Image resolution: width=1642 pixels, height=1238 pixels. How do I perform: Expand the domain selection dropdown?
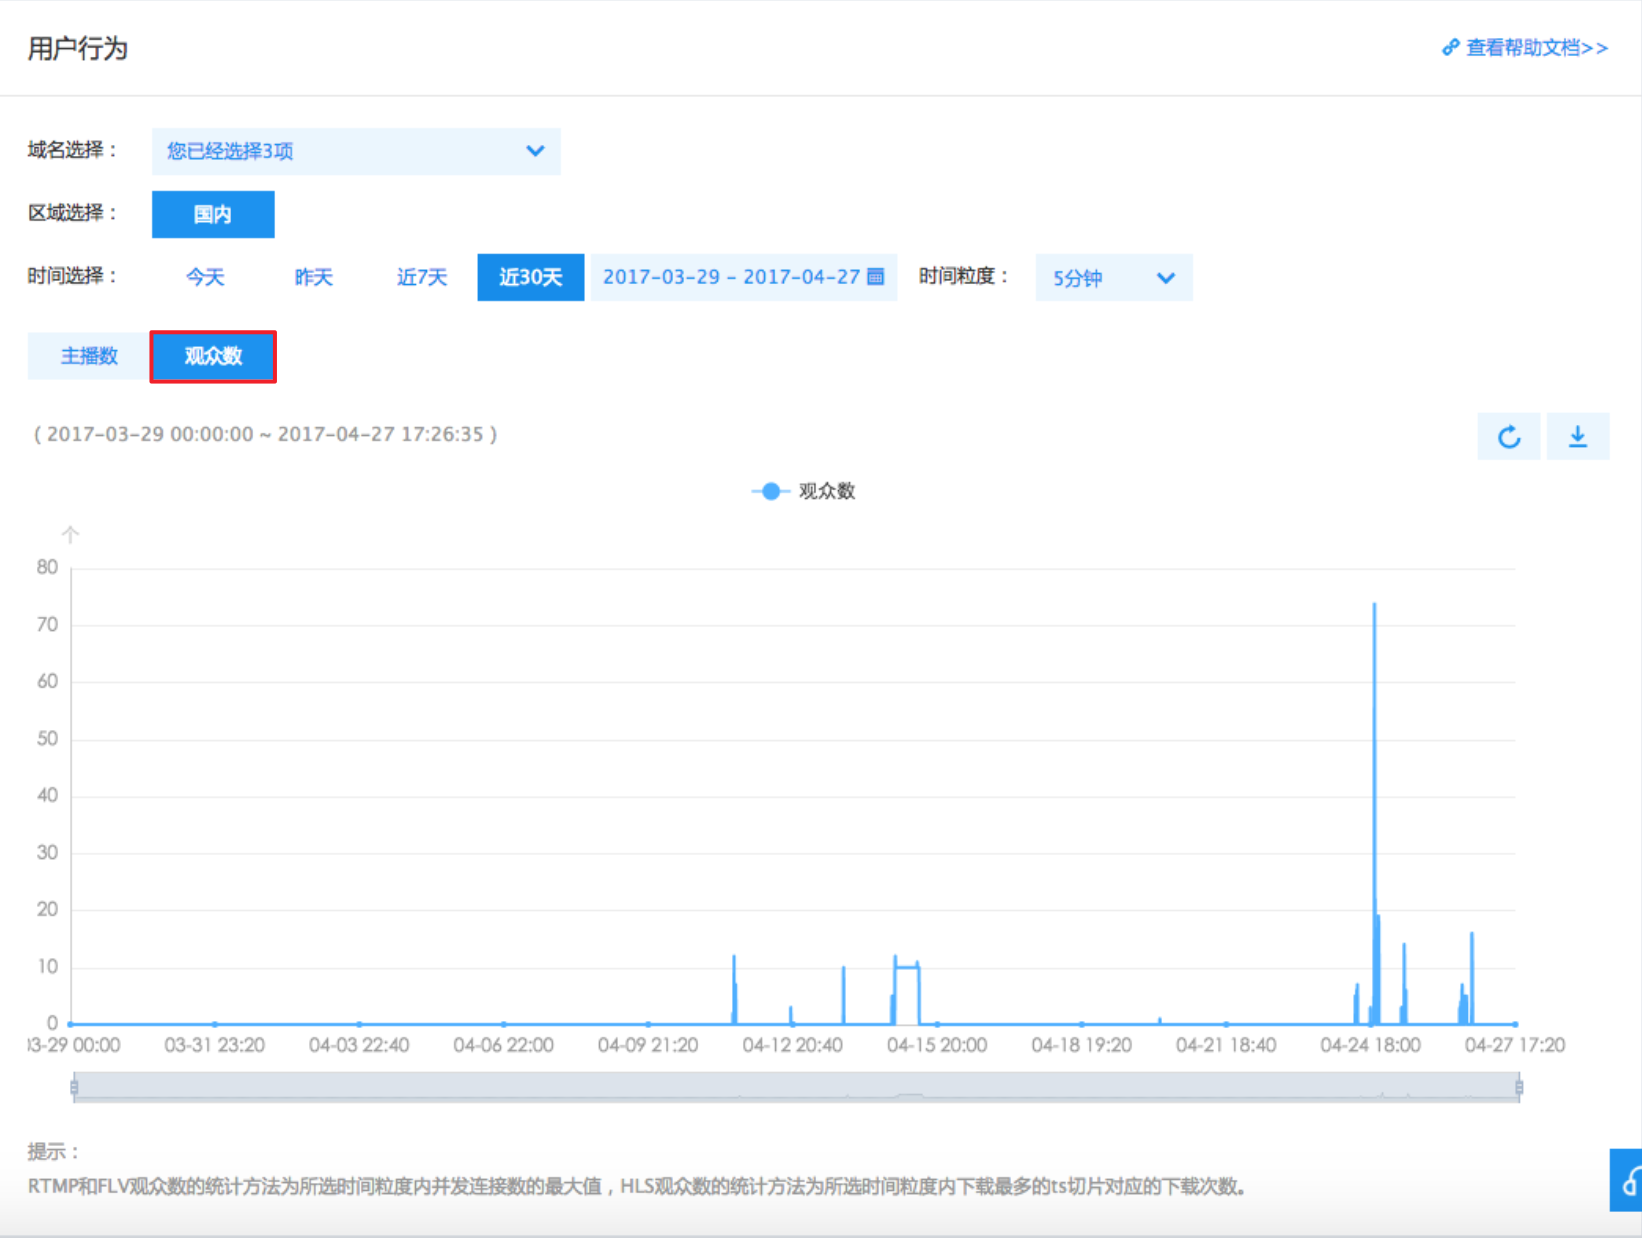[356, 151]
